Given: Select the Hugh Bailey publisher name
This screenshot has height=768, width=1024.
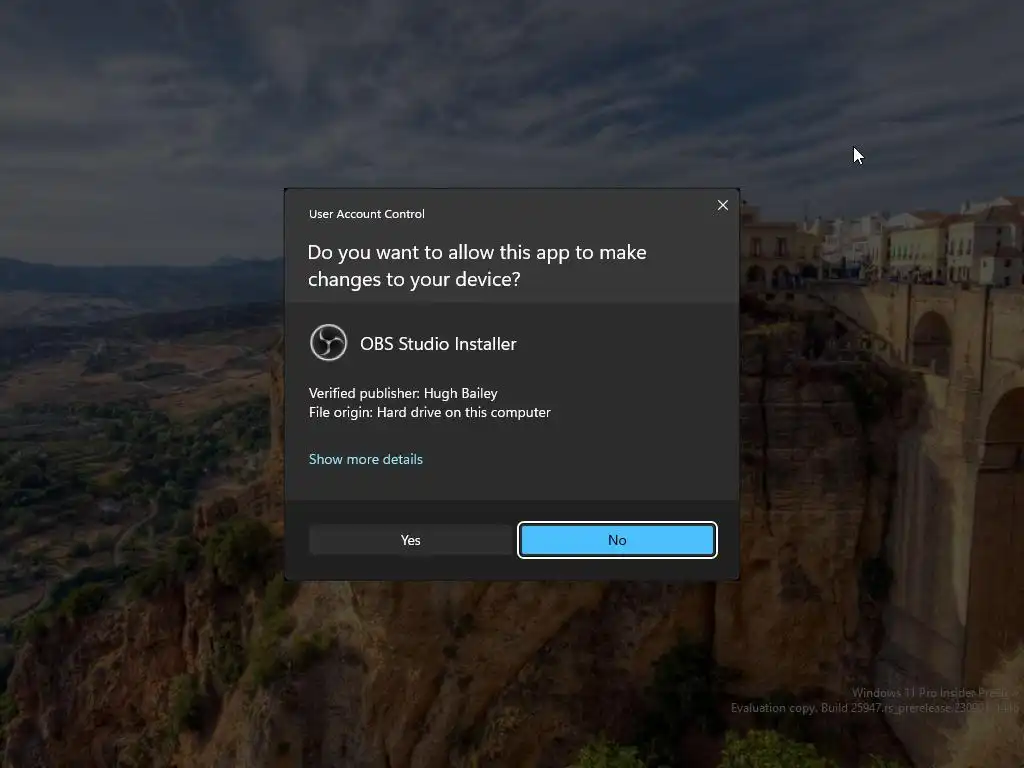Looking at the screenshot, I should pos(460,393).
